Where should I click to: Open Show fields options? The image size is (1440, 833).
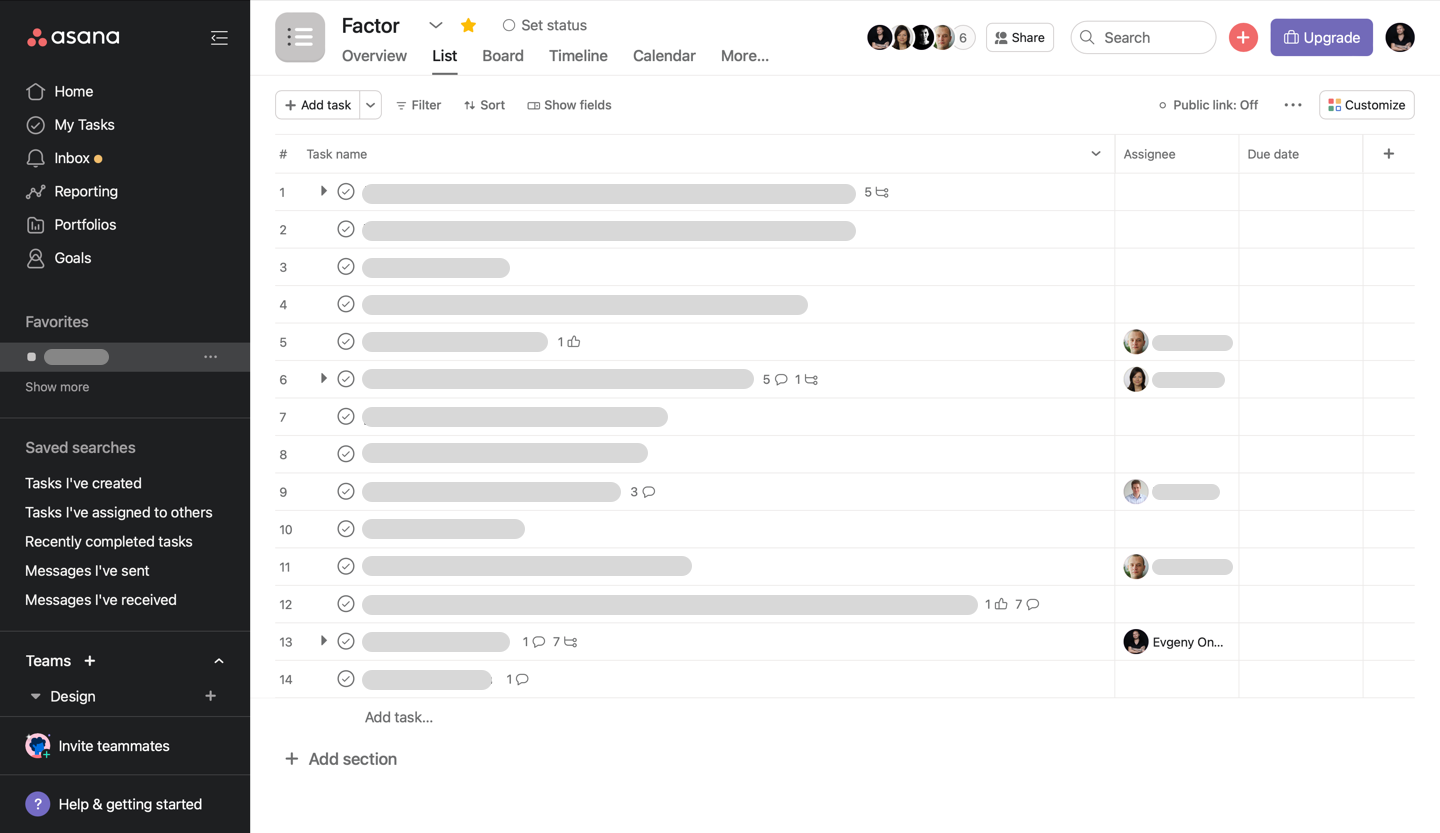(569, 104)
